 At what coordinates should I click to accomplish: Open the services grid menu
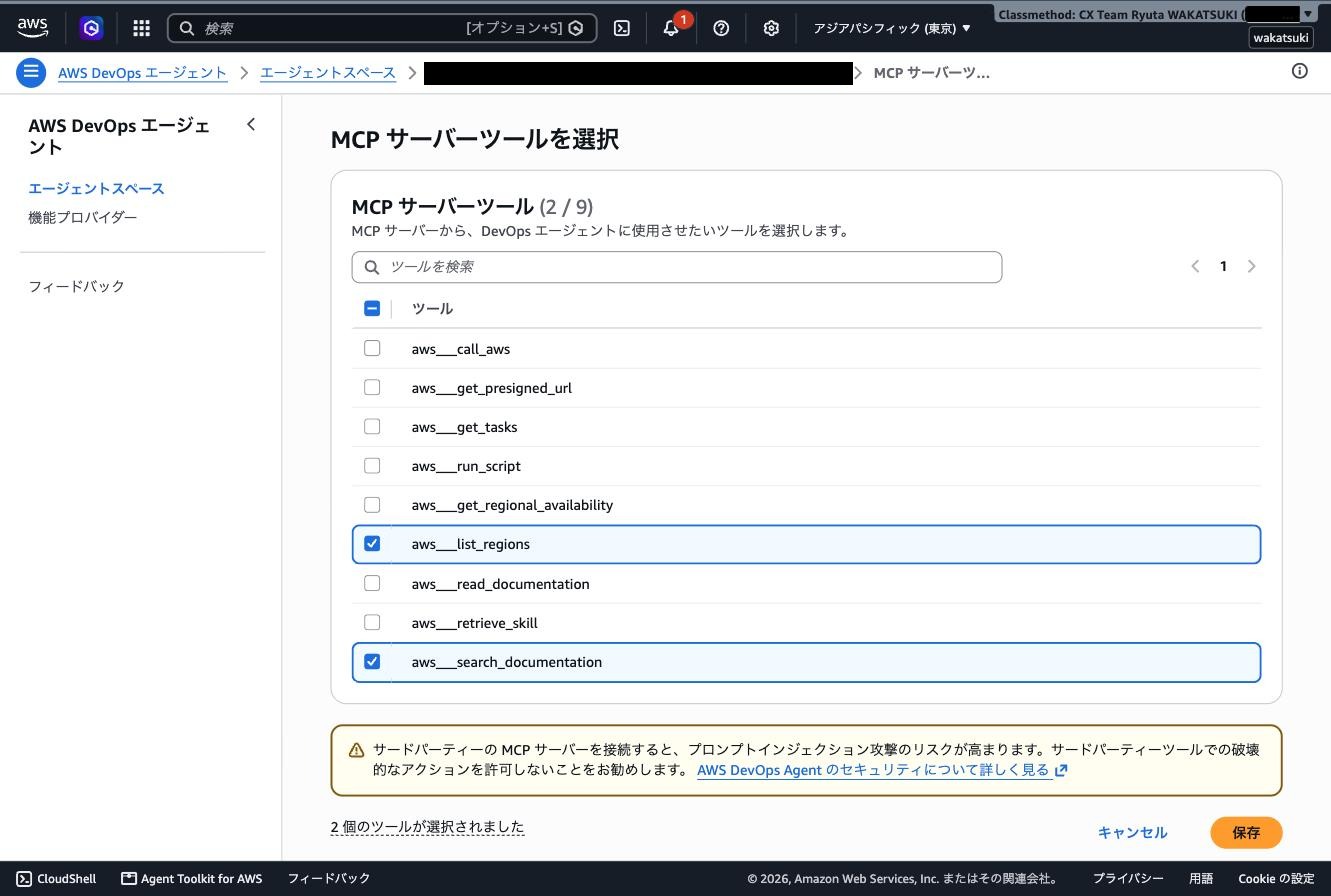coord(142,28)
